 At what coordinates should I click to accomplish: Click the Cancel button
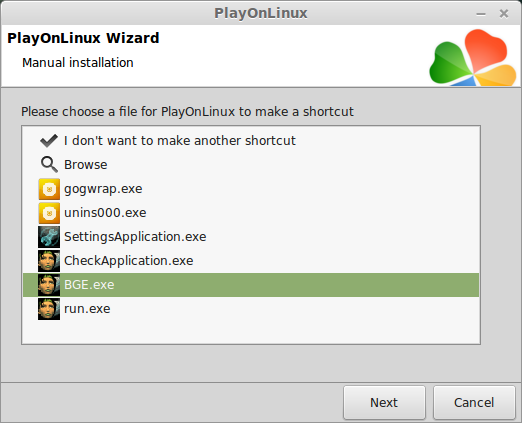point(474,403)
